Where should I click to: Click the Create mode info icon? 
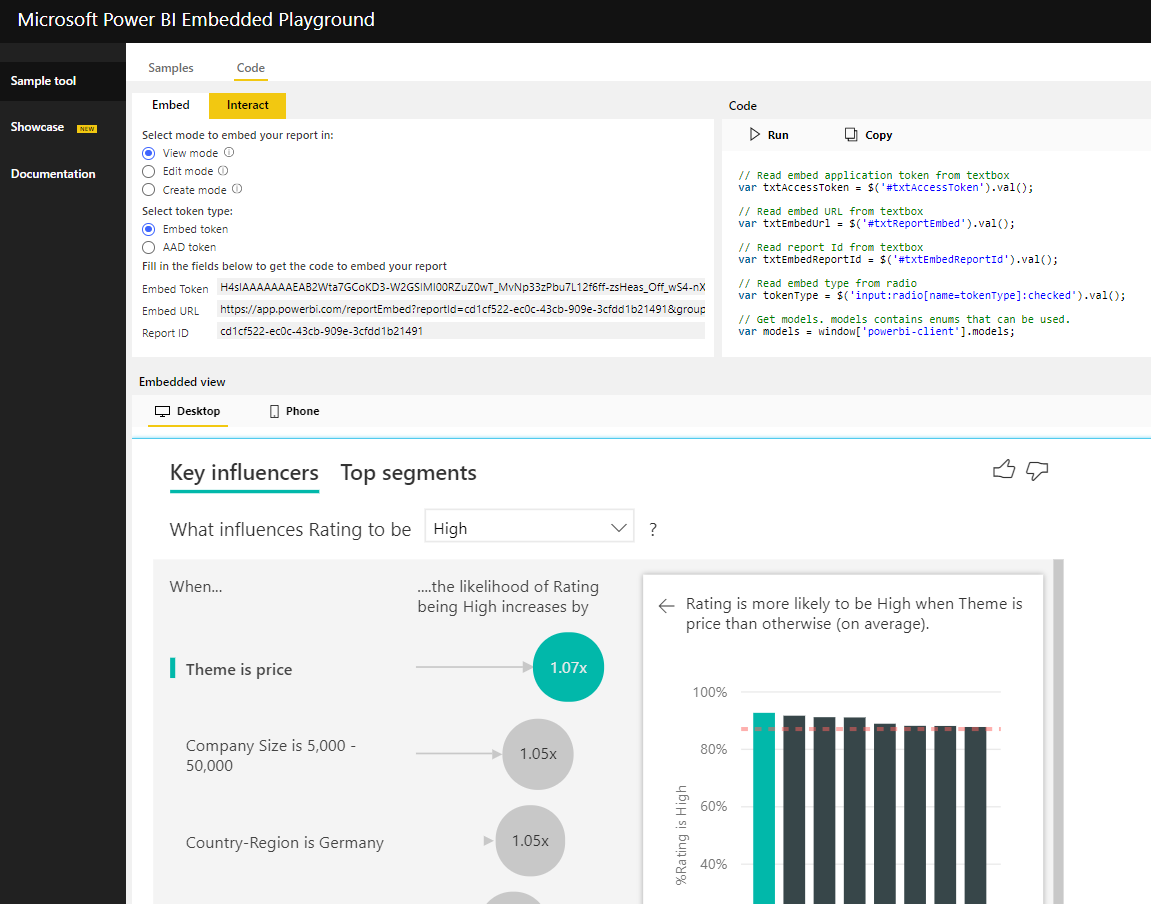point(237,189)
